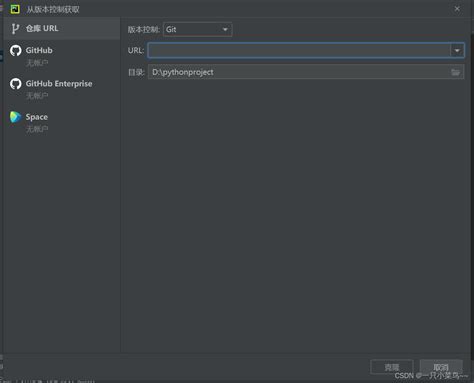
Task: Click the 版本控制 label
Action: (144, 30)
